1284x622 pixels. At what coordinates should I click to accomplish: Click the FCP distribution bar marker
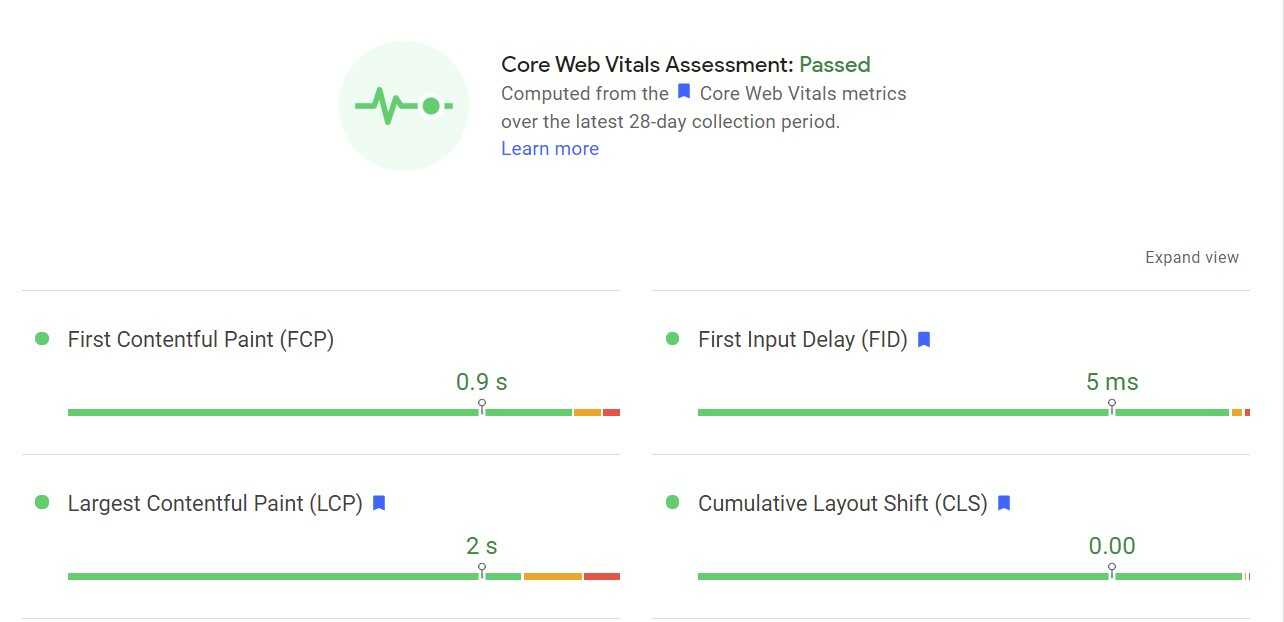coord(482,407)
